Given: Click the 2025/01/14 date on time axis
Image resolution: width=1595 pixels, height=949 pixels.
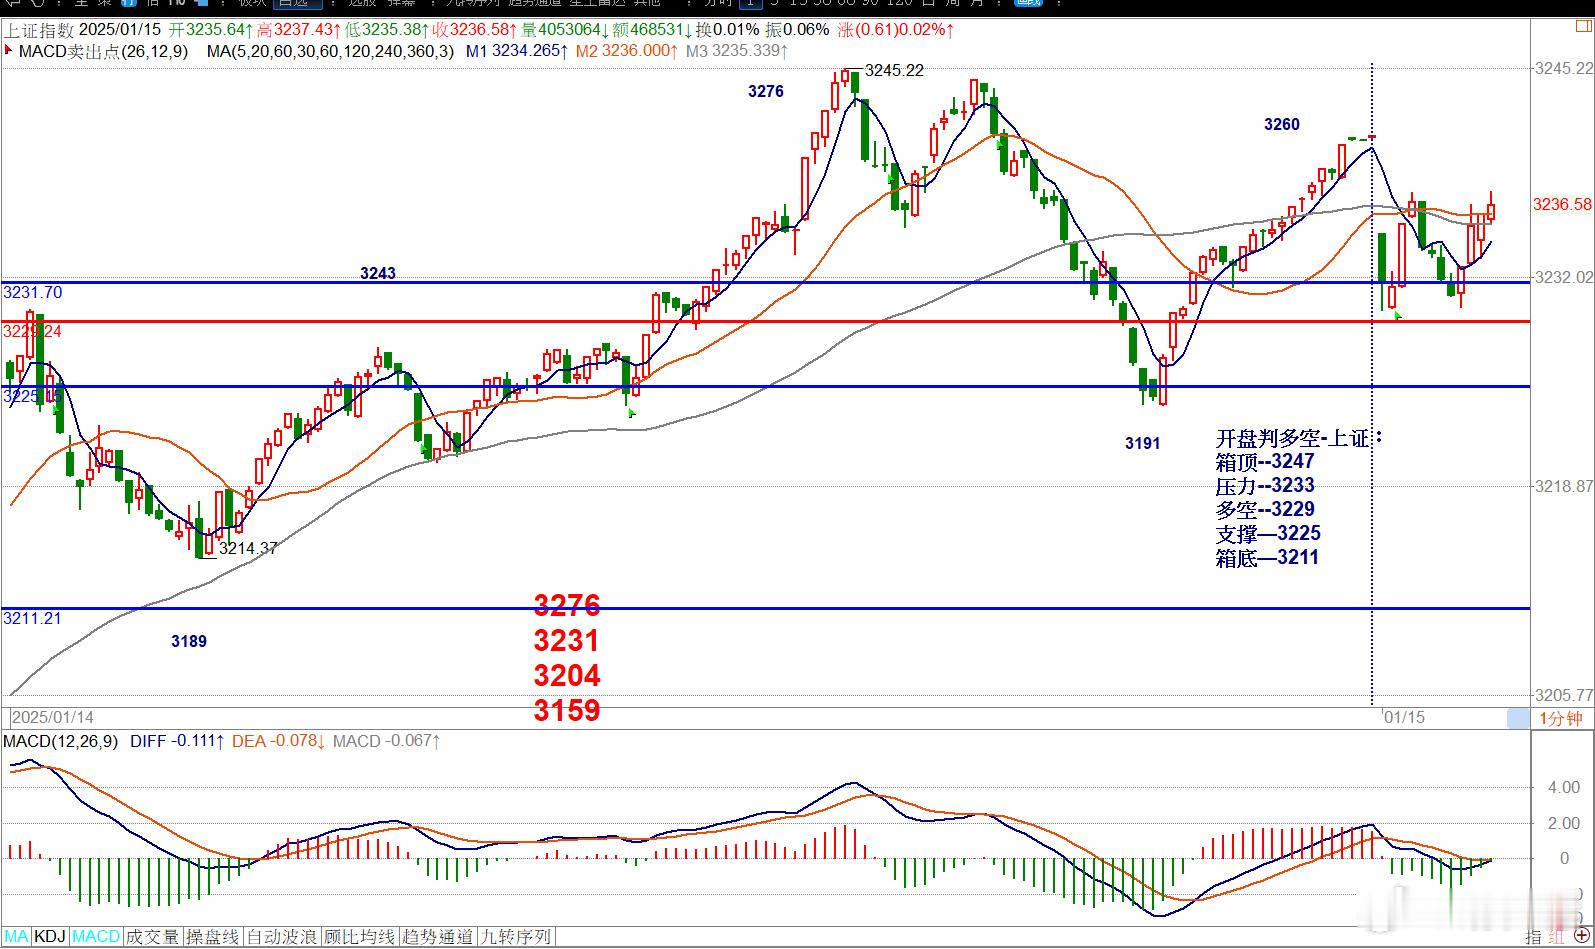Looking at the screenshot, I should 53,718.
